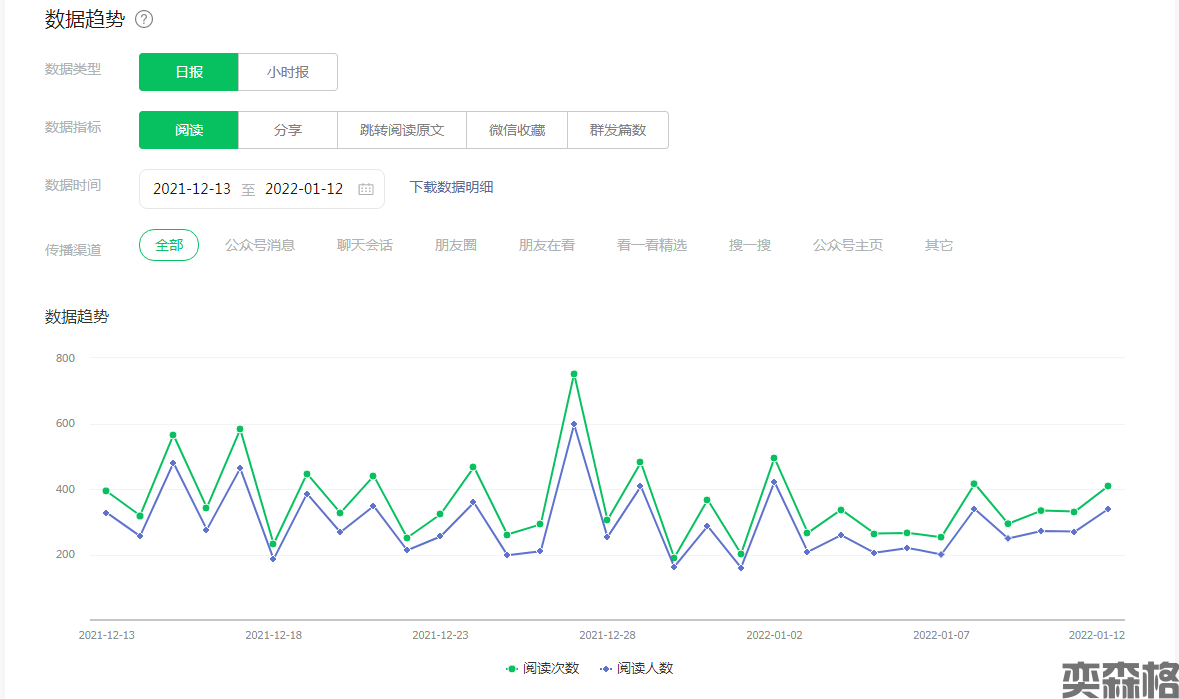Screen dimensions: 1179x699
Task: Select 全部 channel filter
Action: point(169,245)
